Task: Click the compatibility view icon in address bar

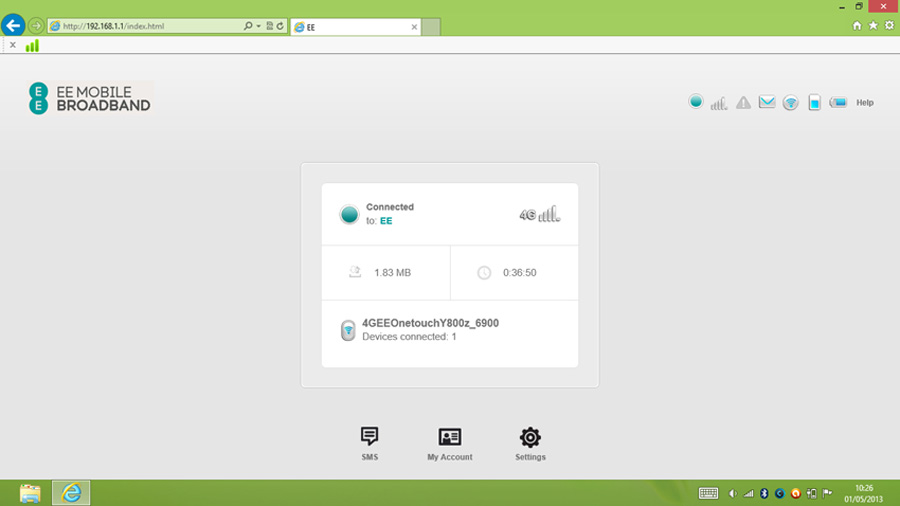Action: (x=269, y=26)
